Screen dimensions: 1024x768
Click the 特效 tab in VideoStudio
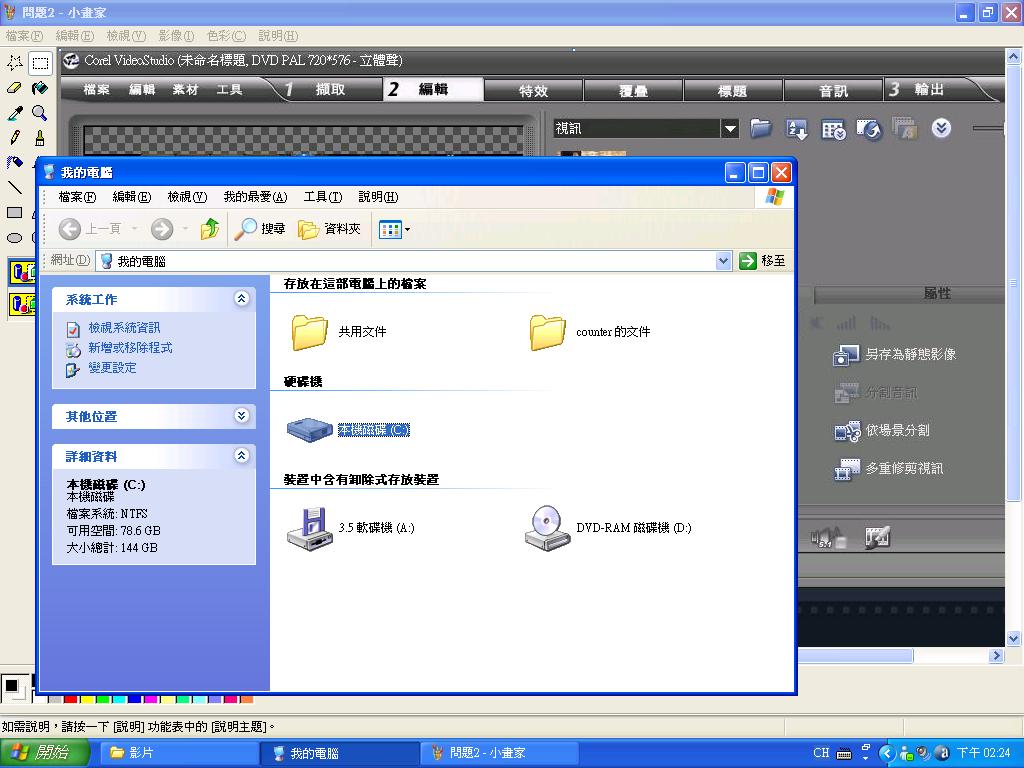(x=533, y=91)
